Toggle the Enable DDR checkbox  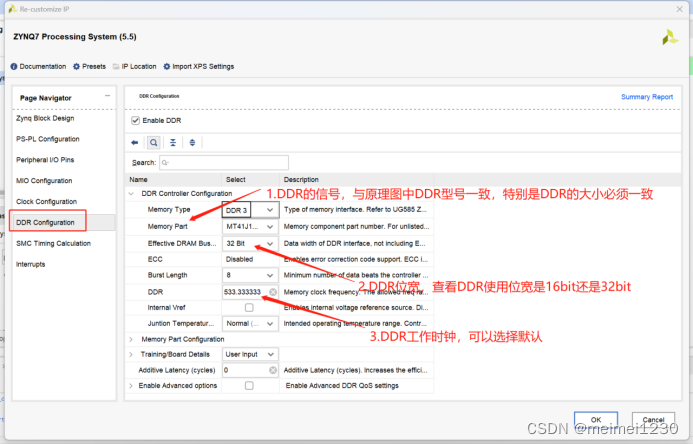[136, 121]
